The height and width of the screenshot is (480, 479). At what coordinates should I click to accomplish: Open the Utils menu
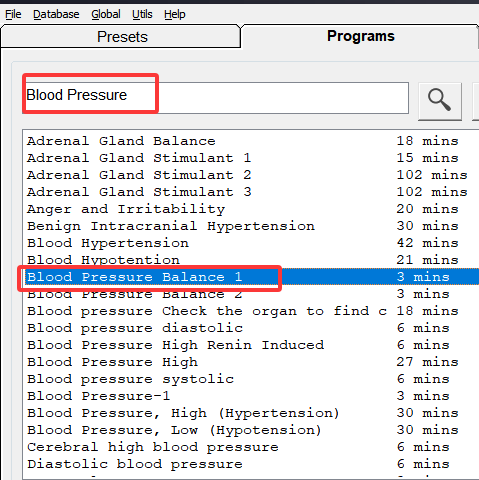click(142, 14)
